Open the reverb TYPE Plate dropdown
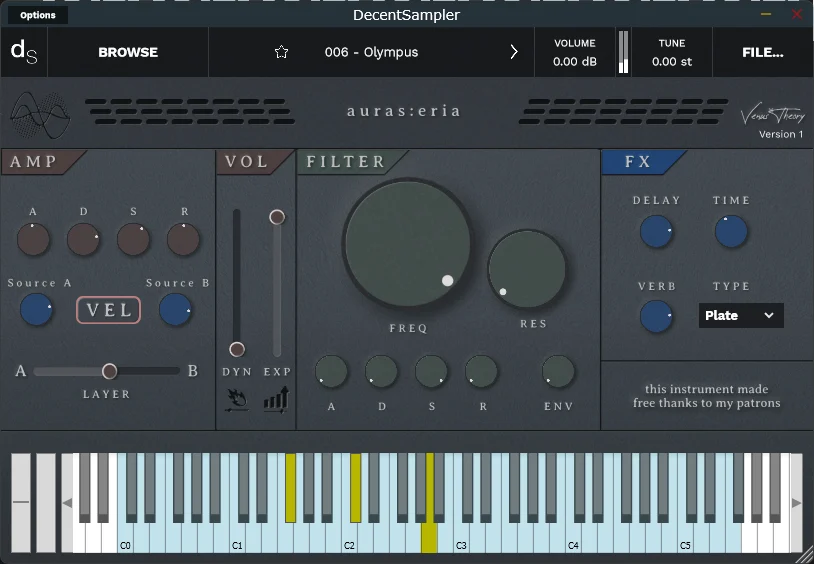This screenshot has height=564, width=814. pyautogui.click(x=741, y=315)
